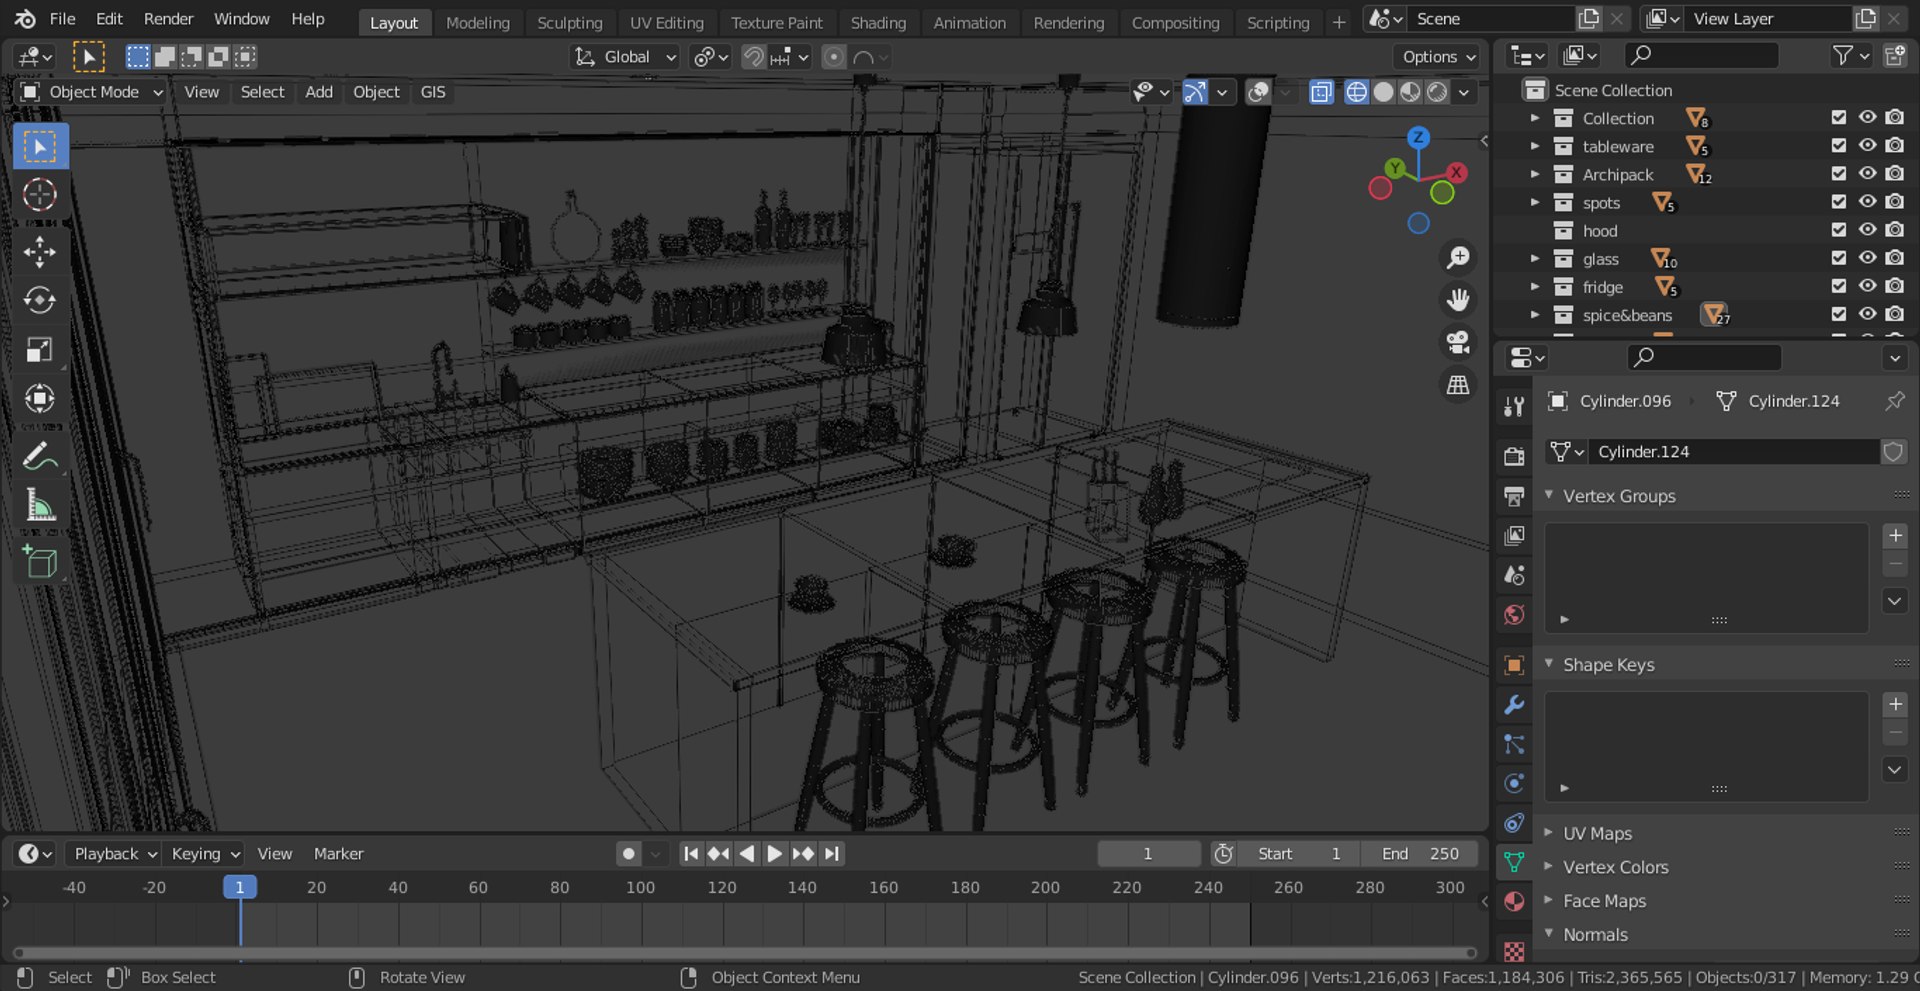Expand the spots collection
Screen dimensions: 1920x991
click(1535, 202)
